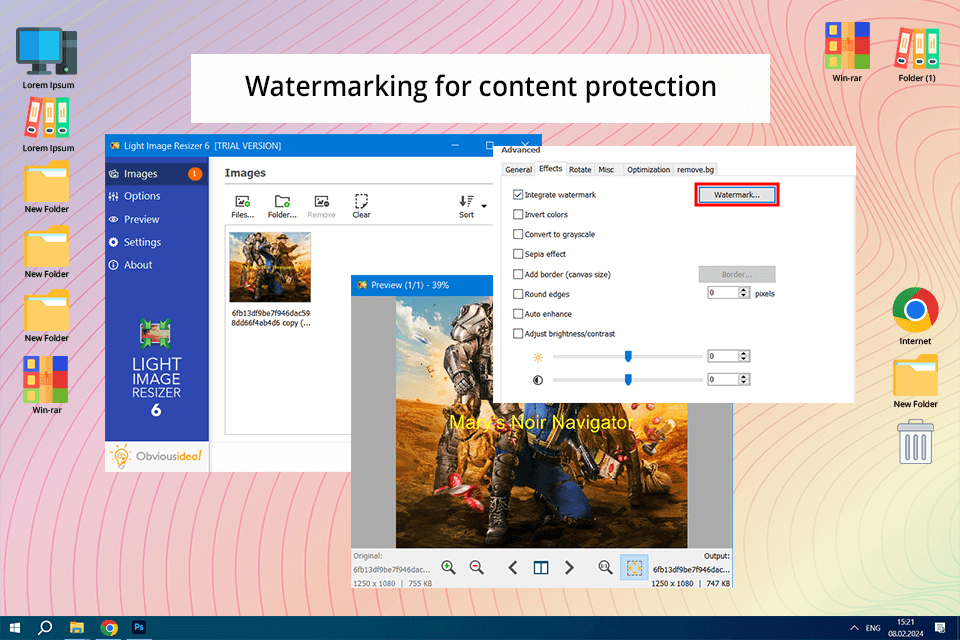Screen dimensions: 960x640
Task: Click the contrast value field
Action: point(722,379)
